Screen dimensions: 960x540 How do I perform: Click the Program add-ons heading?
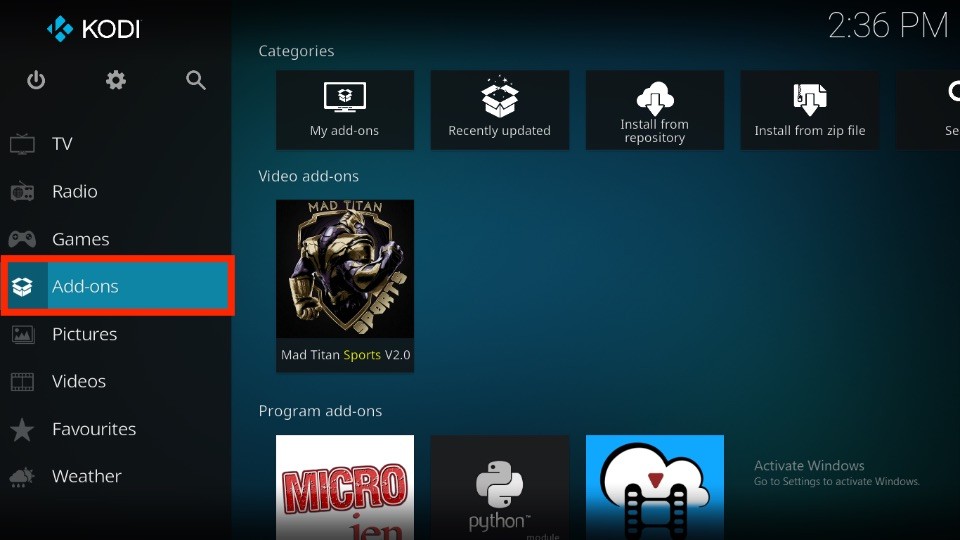(x=320, y=411)
